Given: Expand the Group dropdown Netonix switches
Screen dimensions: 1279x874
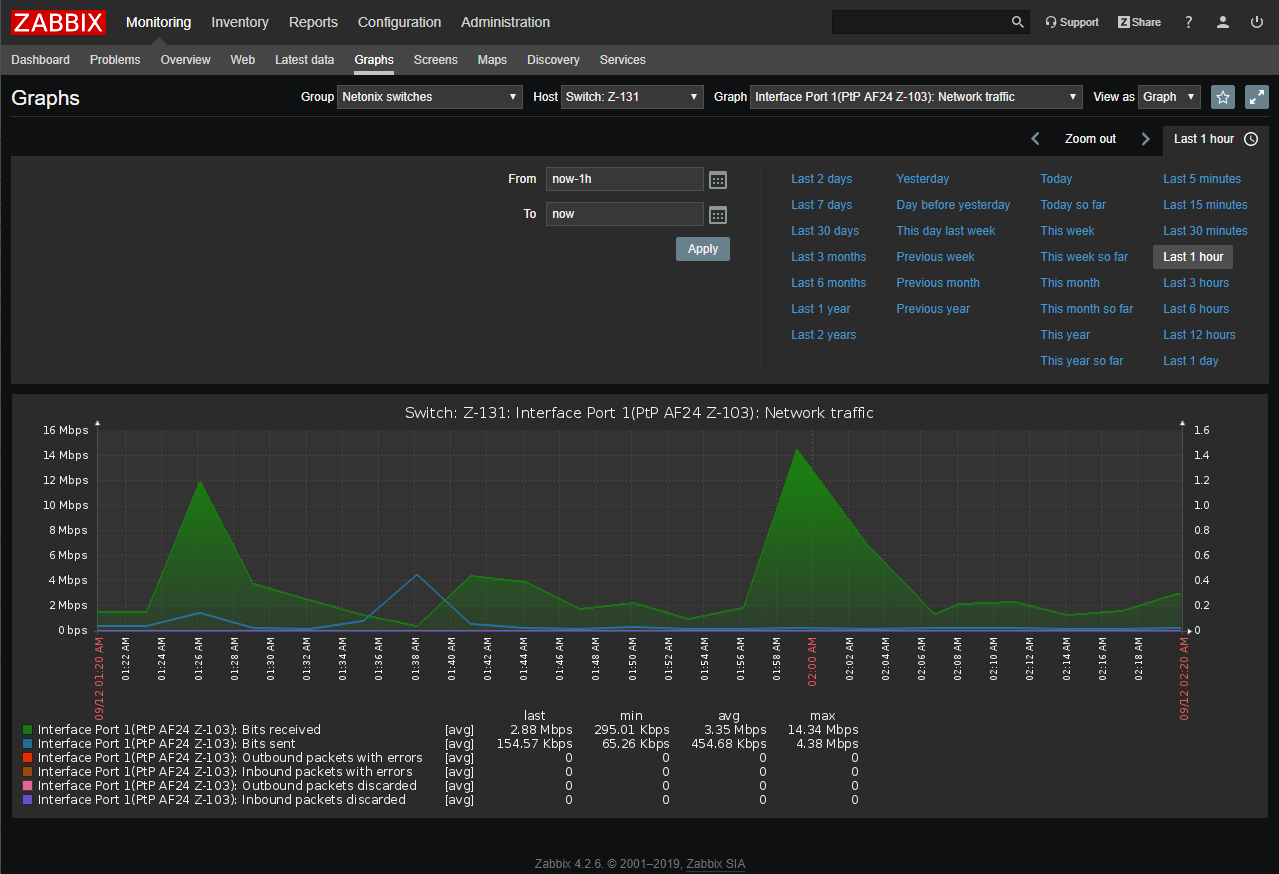Looking at the screenshot, I should tap(430, 97).
